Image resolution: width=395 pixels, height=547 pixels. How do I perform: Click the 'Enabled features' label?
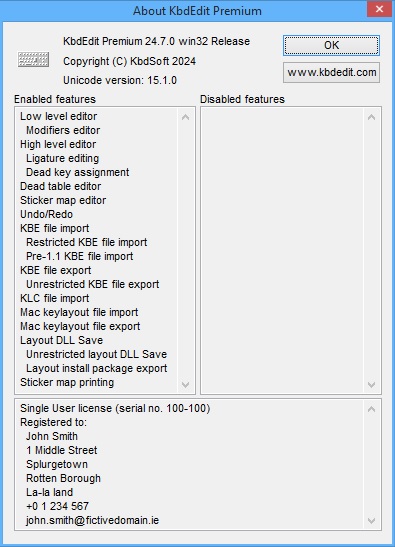coord(55,99)
